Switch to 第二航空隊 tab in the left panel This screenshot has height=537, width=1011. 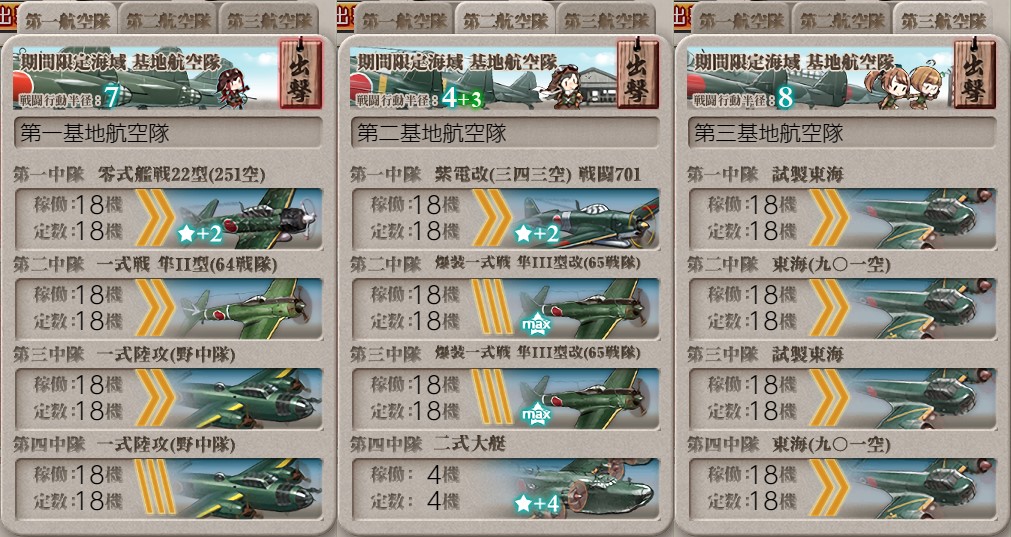[x=168, y=19]
